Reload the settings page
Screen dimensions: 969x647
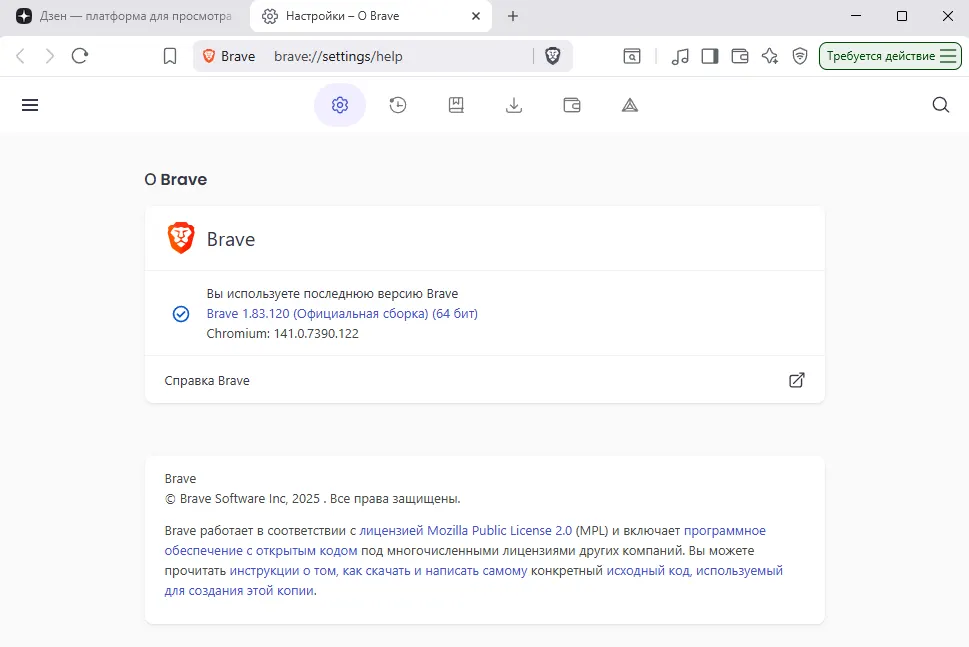point(80,56)
